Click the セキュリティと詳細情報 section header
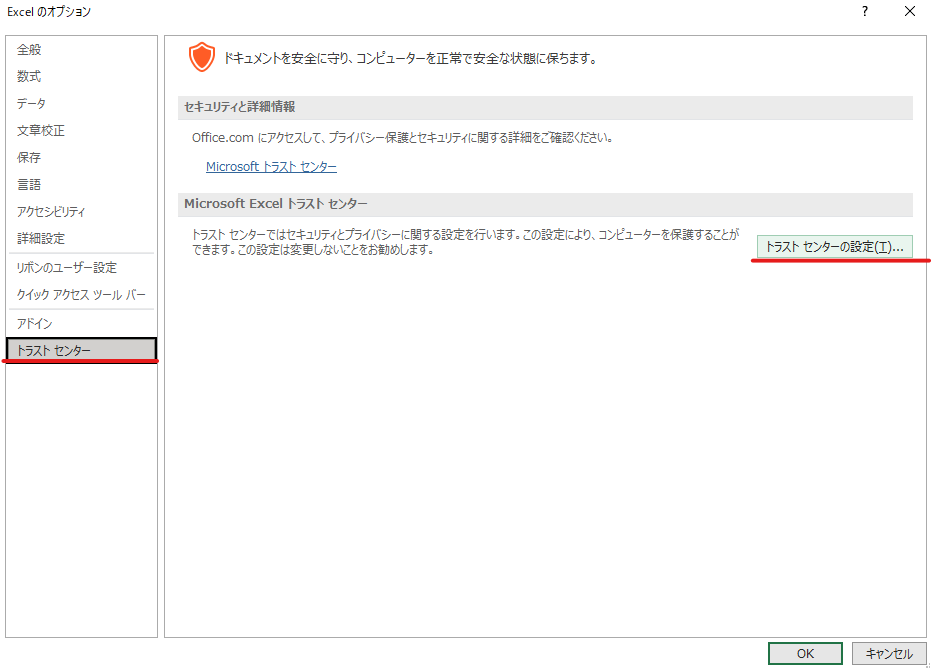The height and width of the screenshot is (668, 931). [x=545, y=107]
